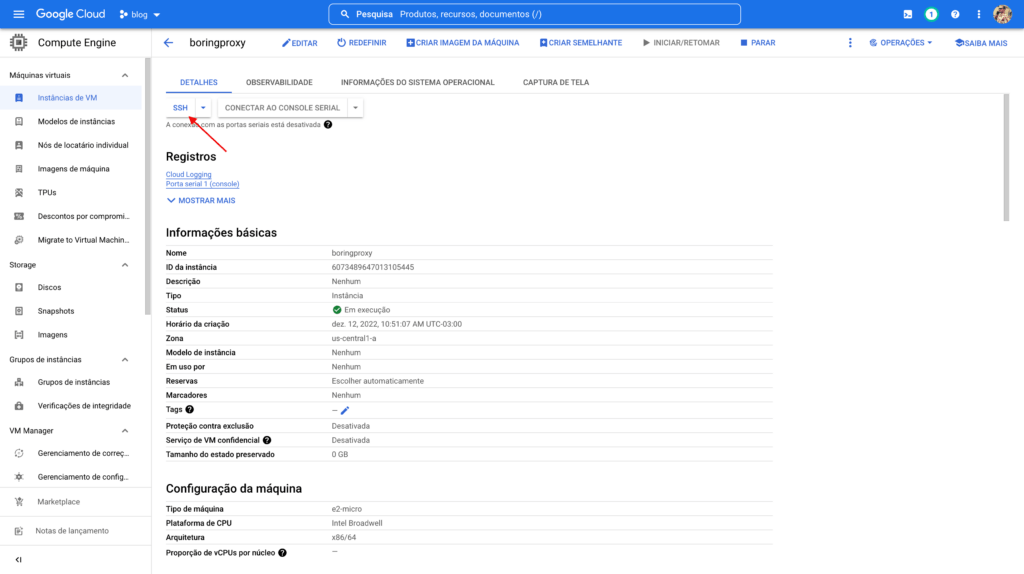Open the instance toolbar overflow menu
The image size is (1024, 574).
850,42
